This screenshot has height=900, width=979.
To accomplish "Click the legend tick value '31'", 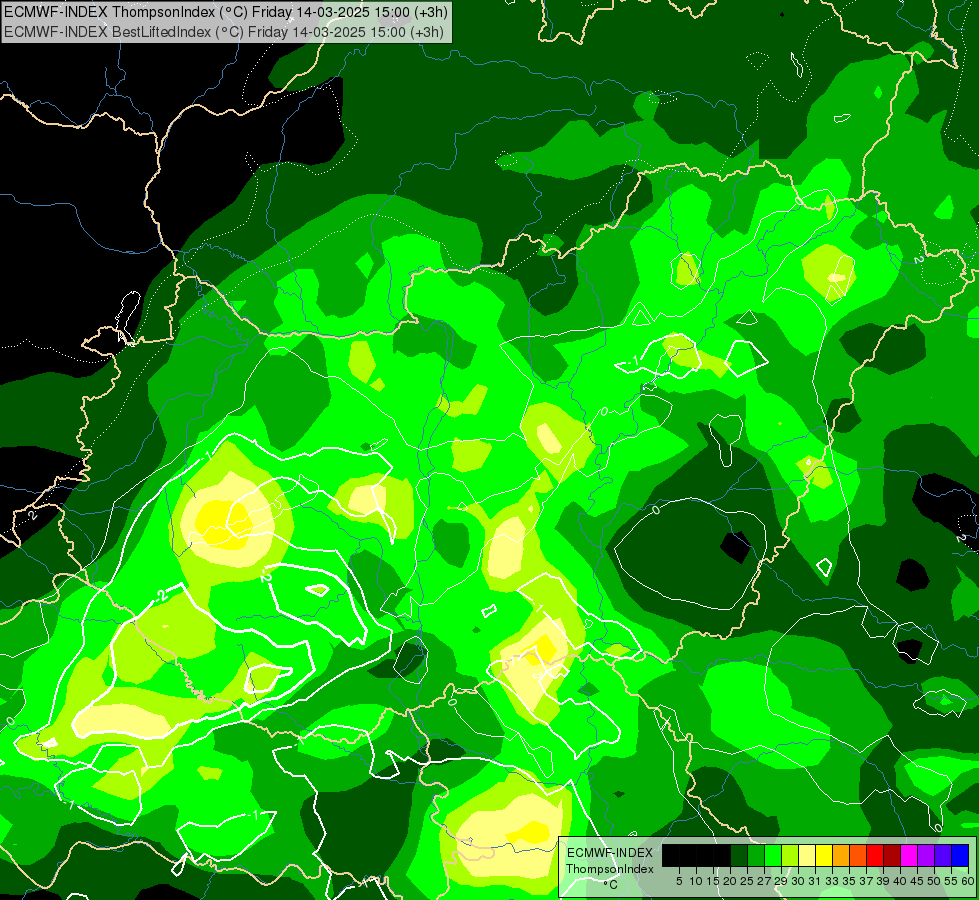I will click(815, 881).
